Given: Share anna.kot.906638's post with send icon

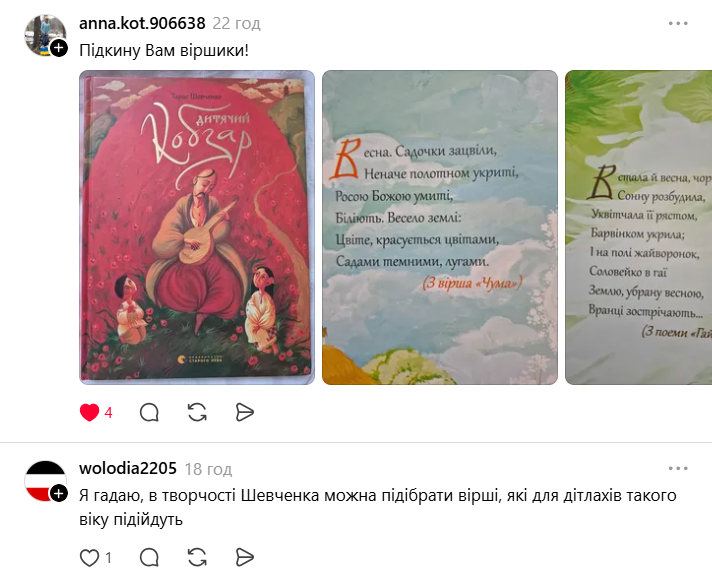Looking at the screenshot, I should [245, 412].
